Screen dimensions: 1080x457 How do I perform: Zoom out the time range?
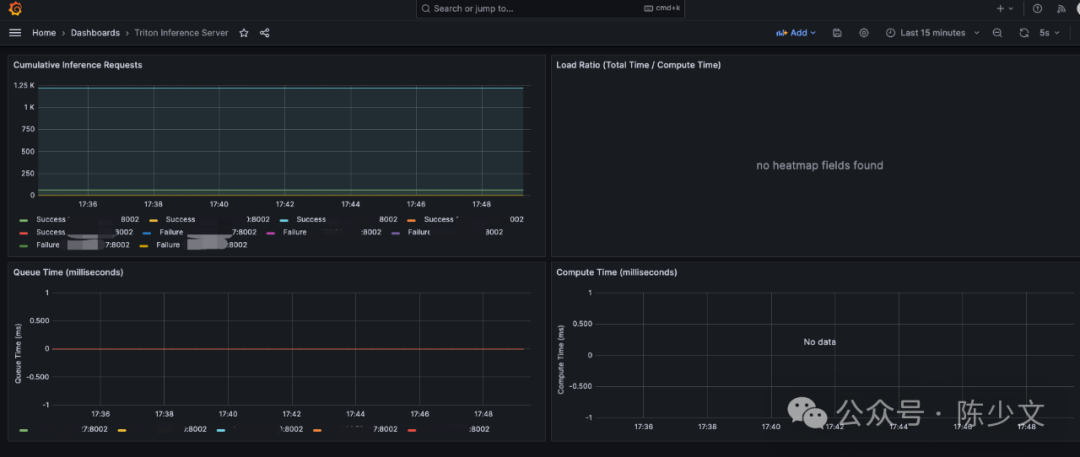pyautogui.click(x=997, y=32)
